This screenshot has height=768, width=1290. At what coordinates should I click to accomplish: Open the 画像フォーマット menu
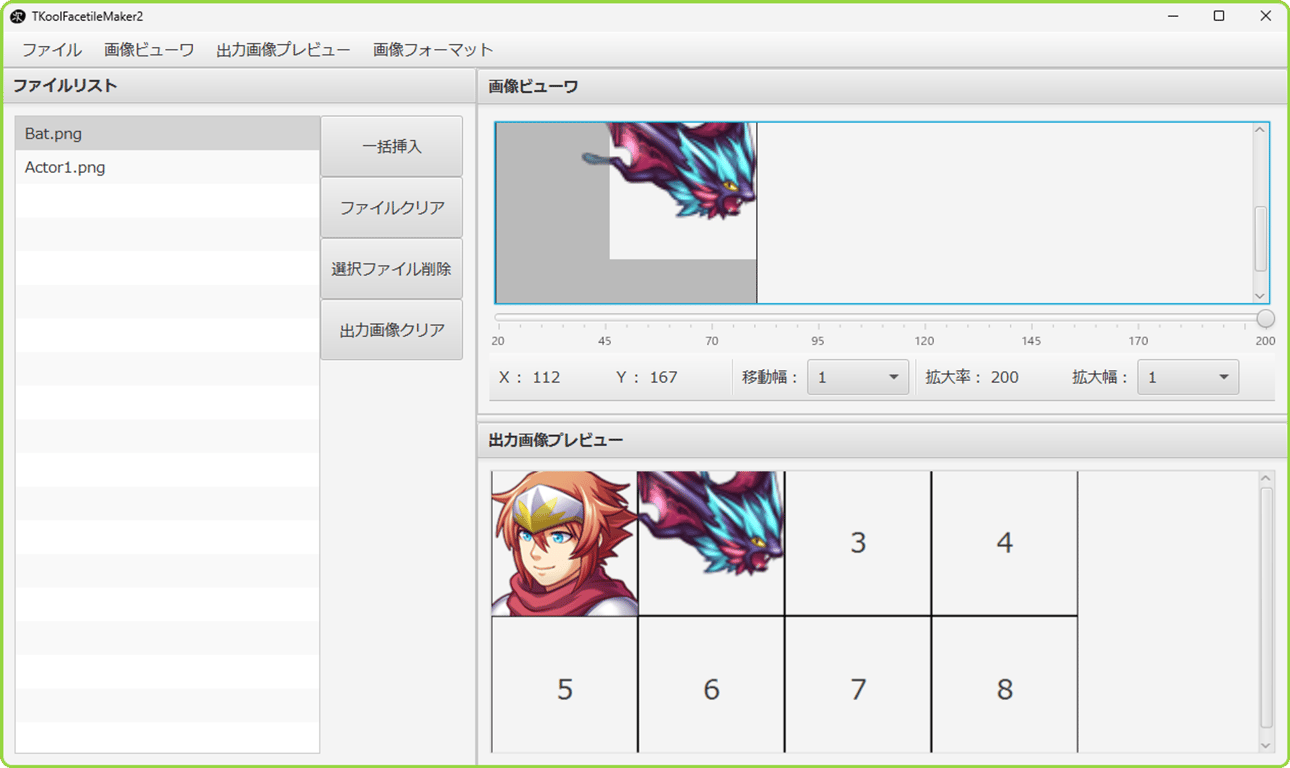433,50
